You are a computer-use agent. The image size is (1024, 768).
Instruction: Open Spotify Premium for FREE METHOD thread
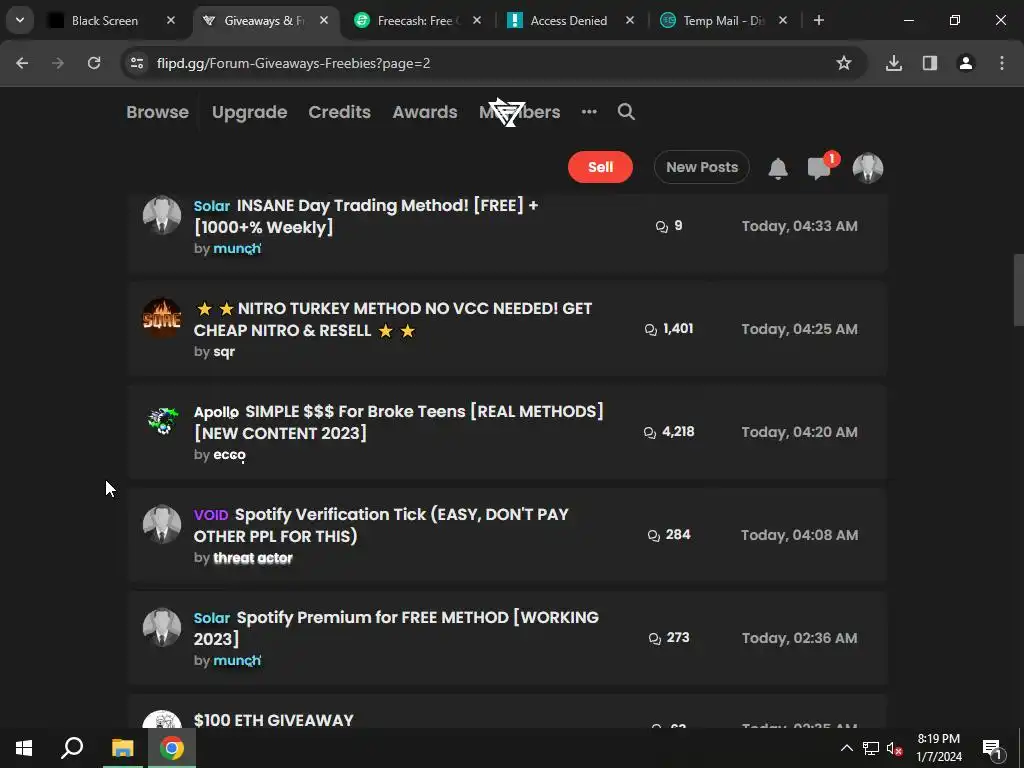tap(396, 628)
